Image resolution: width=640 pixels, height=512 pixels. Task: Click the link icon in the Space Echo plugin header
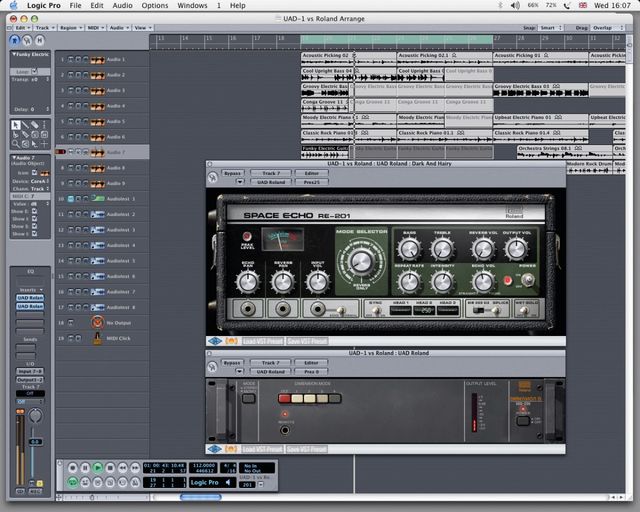click(212, 178)
